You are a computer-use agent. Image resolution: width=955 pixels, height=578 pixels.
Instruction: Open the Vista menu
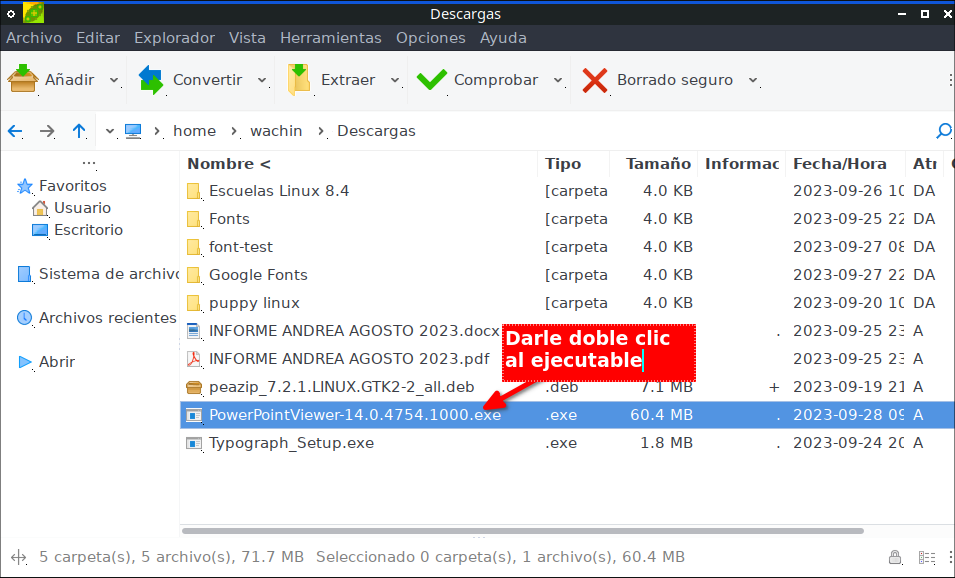pyautogui.click(x=247, y=38)
